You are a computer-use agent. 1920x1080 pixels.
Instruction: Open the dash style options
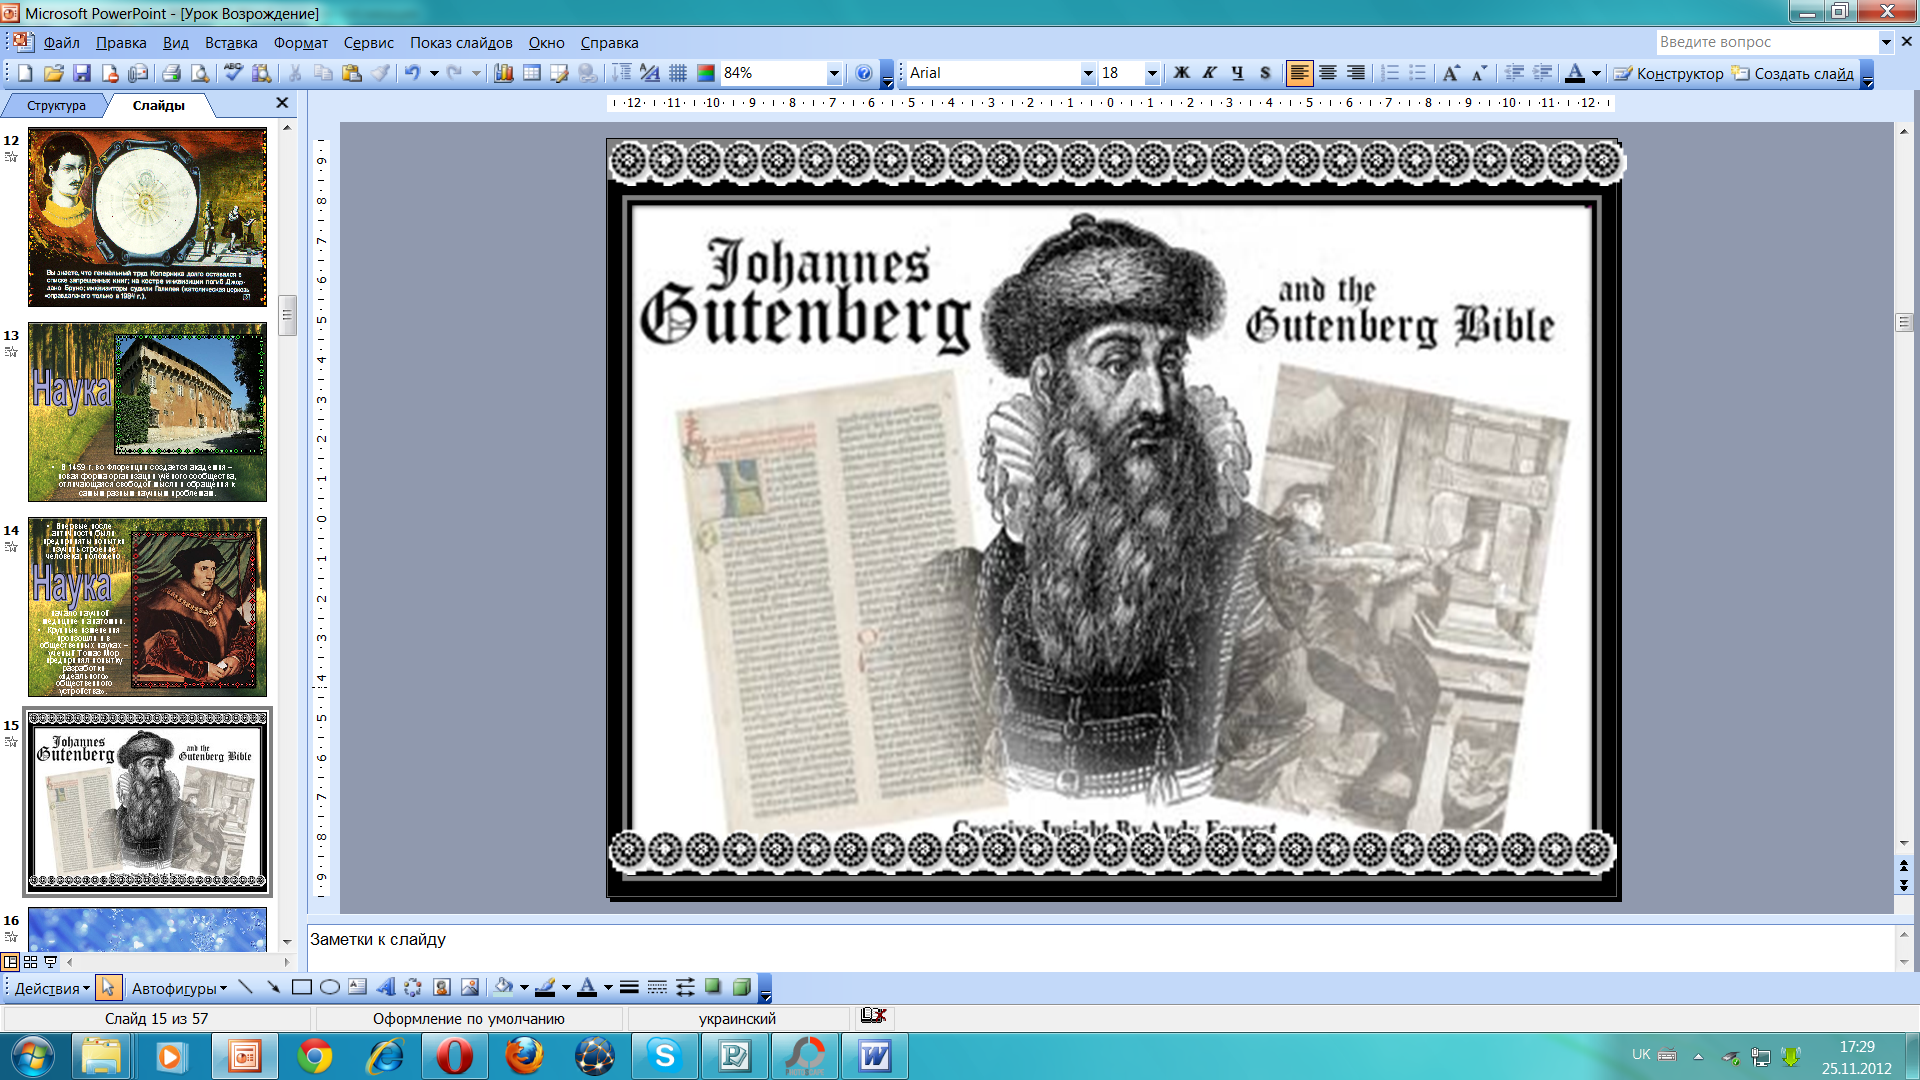coord(657,988)
